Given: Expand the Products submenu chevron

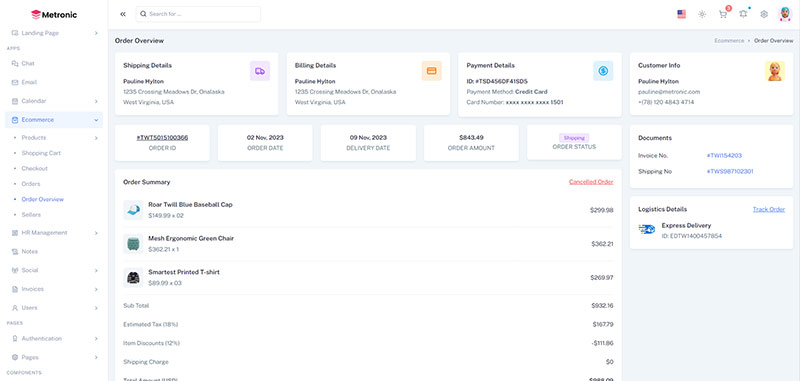Looking at the screenshot, I should [96, 138].
